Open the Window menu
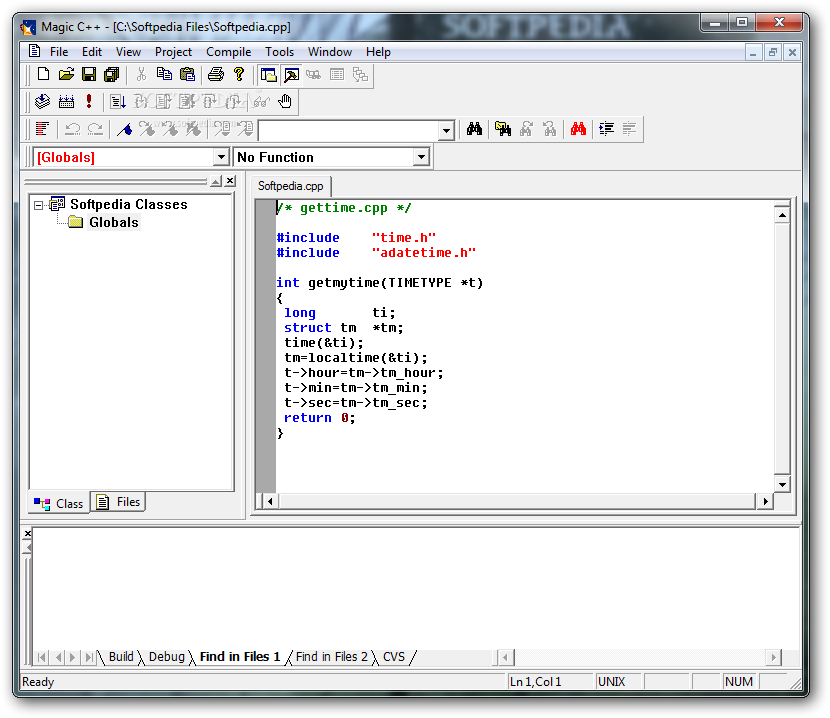 330,52
